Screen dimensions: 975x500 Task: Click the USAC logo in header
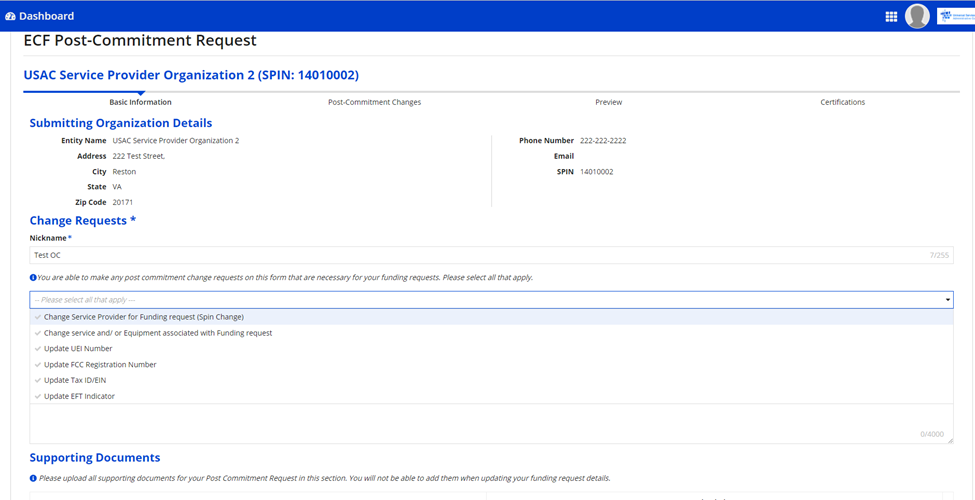point(954,17)
